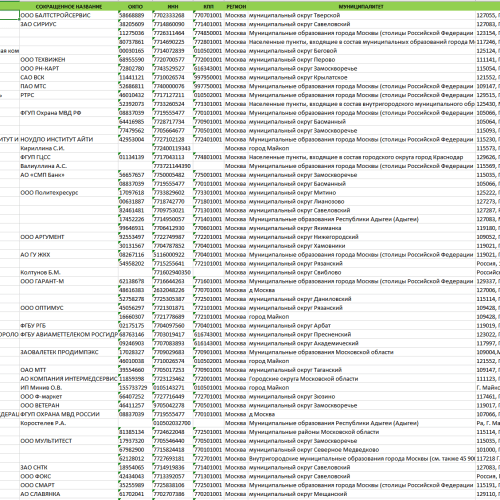The height and width of the screenshot is (500, 500).
Task: Click the ООО Политехресурс cell
Action: [x=69, y=193]
